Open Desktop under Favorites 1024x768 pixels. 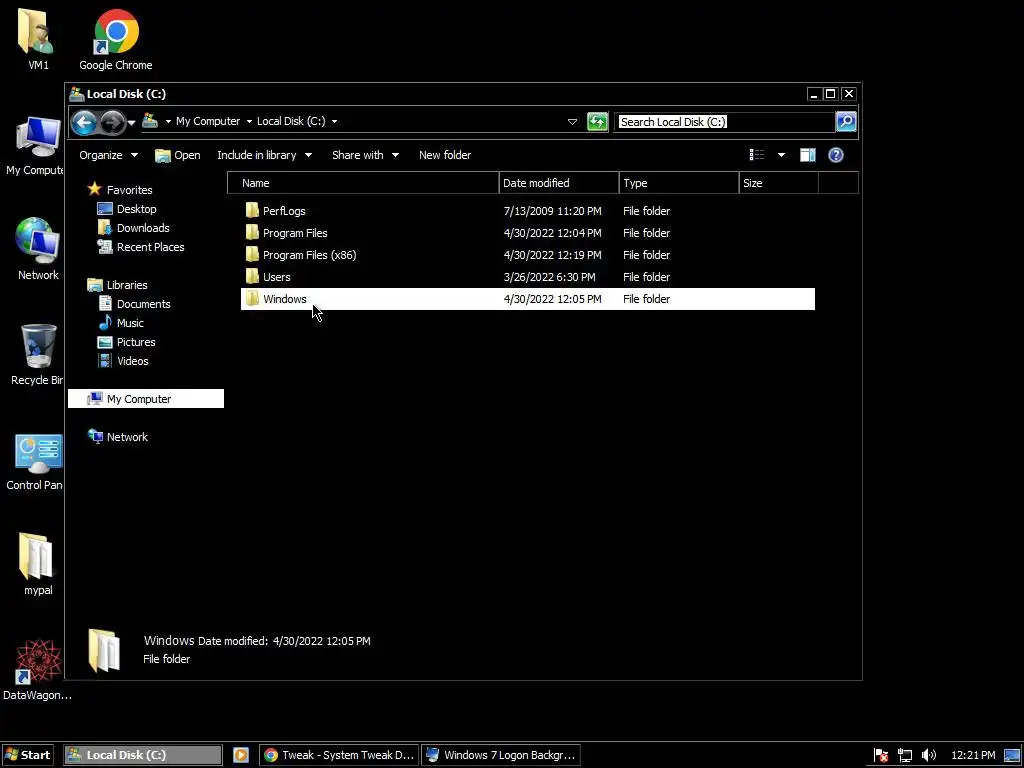[x=136, y=209]
